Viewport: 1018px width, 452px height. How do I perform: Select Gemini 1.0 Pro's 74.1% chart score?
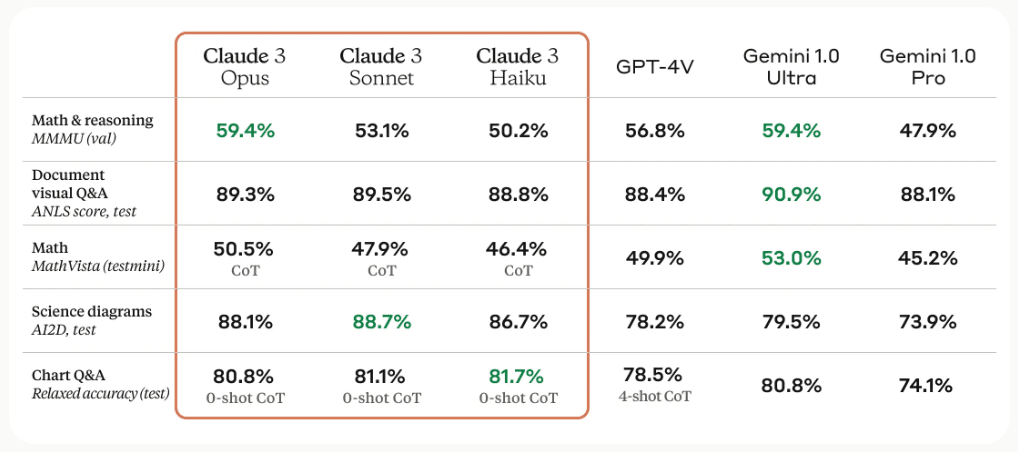pos(927,385)
